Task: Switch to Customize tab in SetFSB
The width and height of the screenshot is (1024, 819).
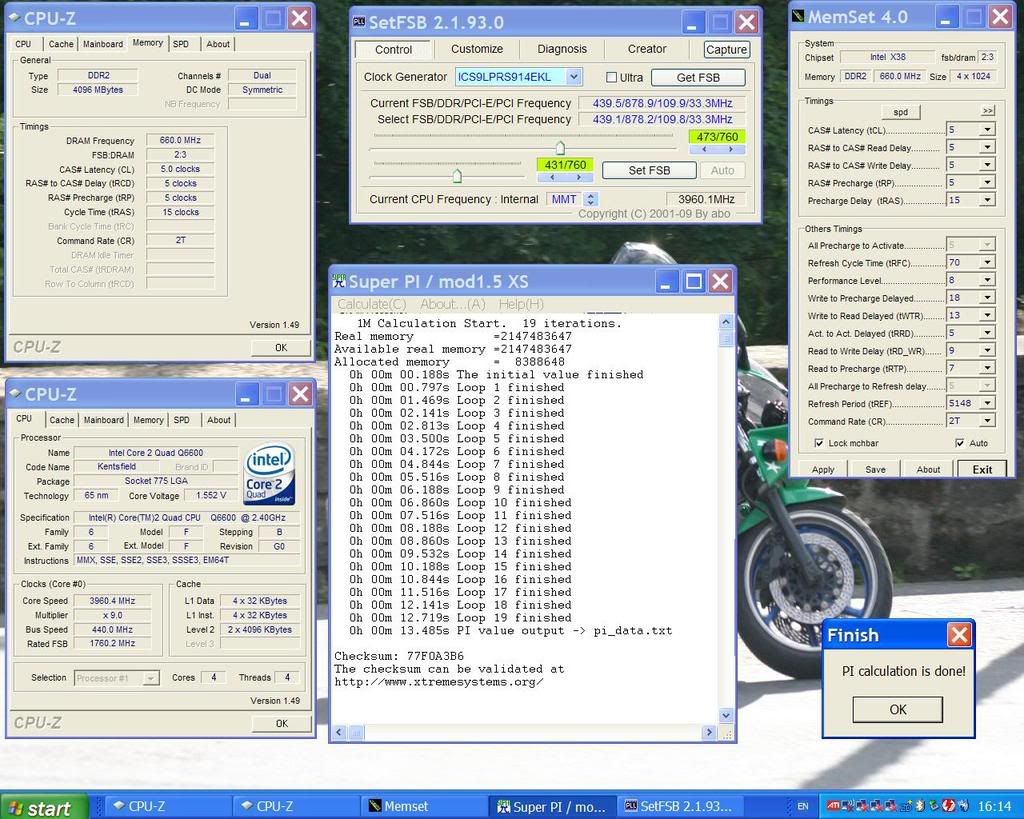Action: point(477,49)
